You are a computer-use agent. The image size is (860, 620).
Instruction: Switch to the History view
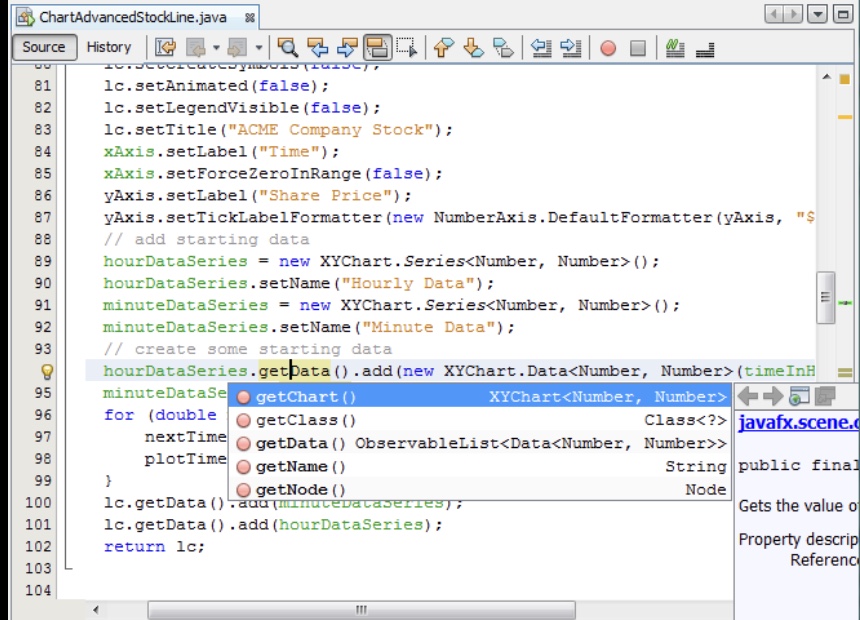click(109, 46)
